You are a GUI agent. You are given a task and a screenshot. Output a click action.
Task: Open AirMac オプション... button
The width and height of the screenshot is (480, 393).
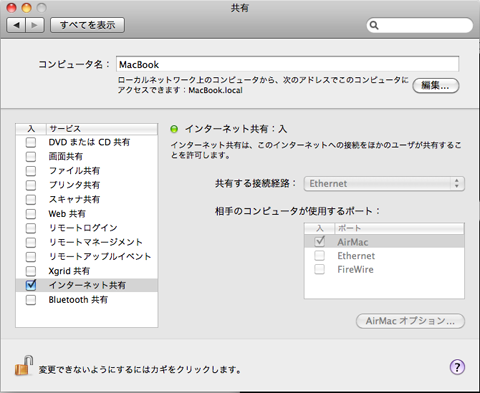coord(410,321)
